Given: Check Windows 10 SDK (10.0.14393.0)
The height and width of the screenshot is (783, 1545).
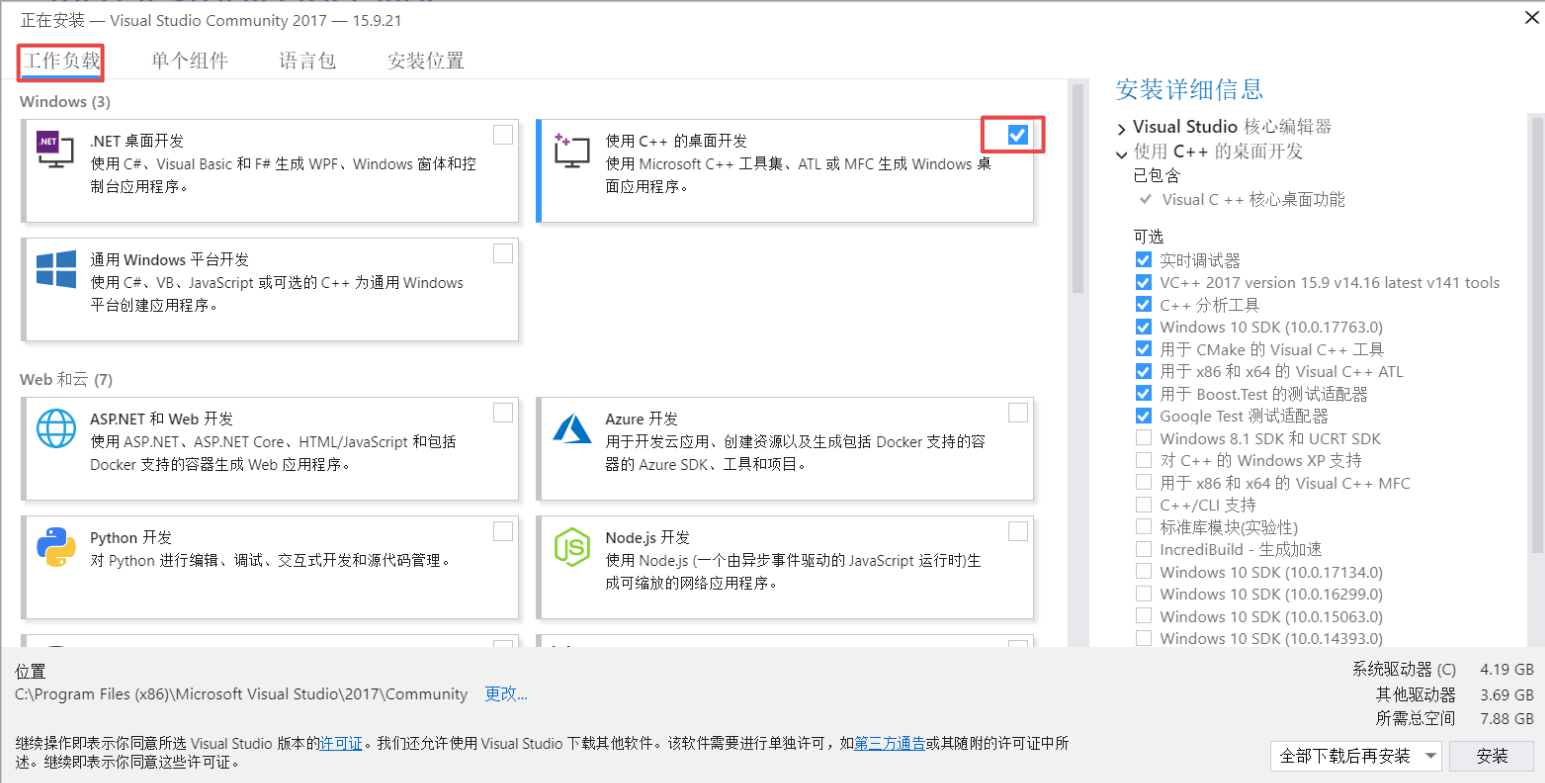Looking at the screenshot, I should point(1143,638).
